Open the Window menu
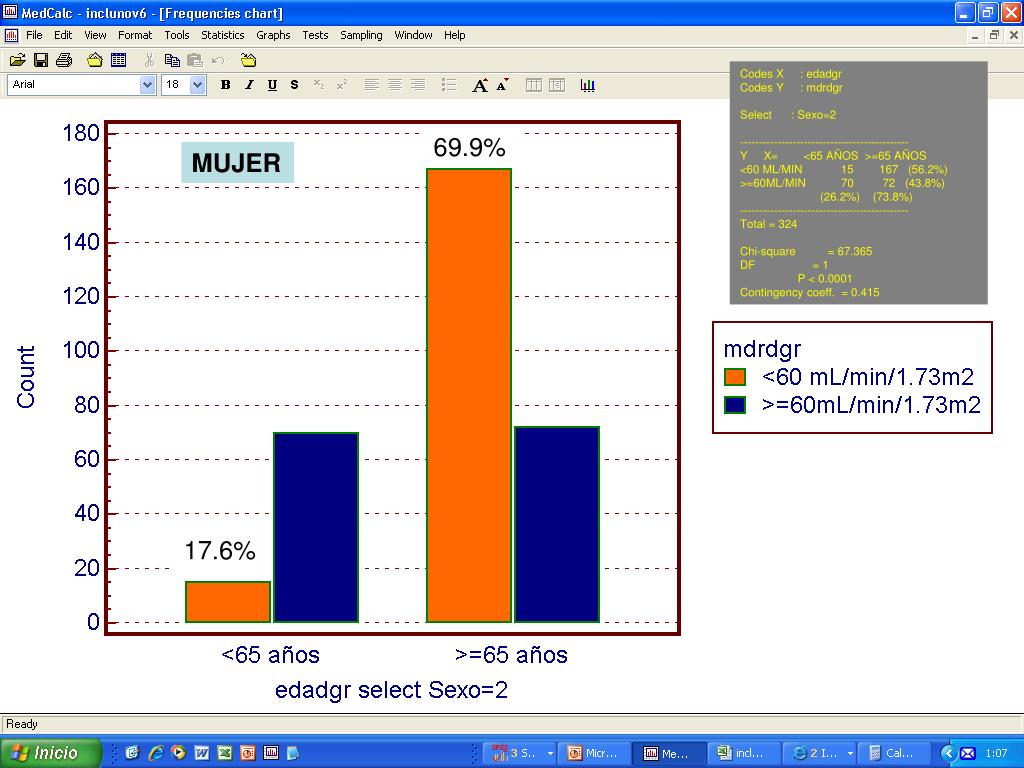This screenshot has height=768, width=1024. coord(413,35)
